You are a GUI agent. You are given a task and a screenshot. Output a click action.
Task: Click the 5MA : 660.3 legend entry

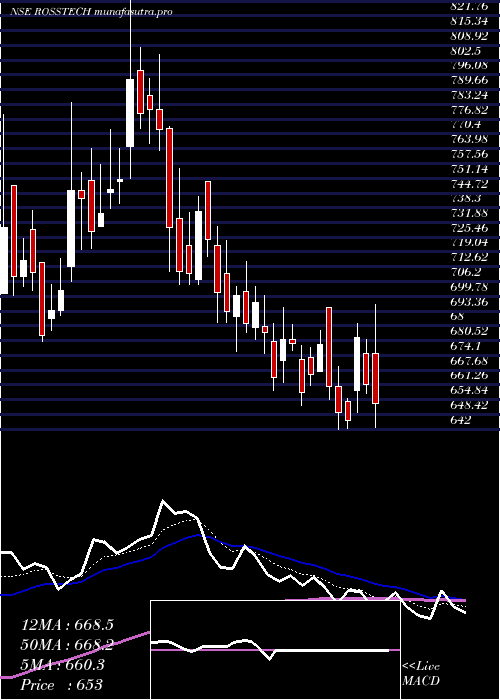click(62, 665)
